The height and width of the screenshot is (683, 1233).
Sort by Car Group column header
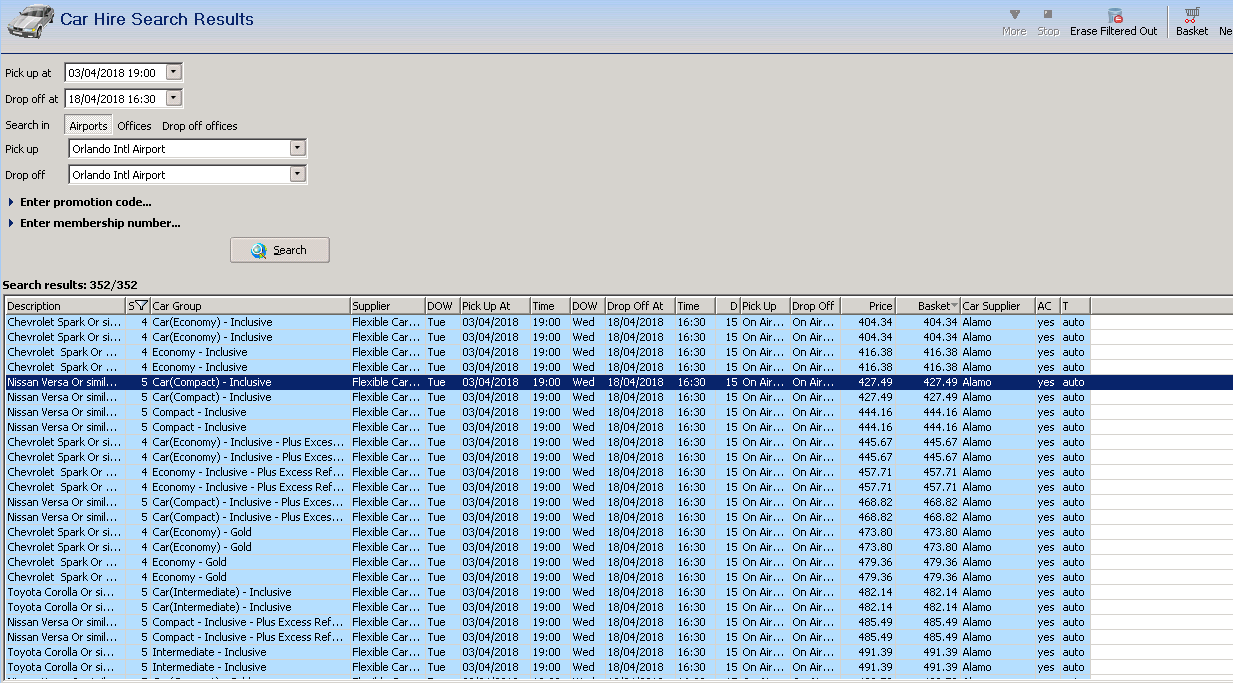click(250, 306)
